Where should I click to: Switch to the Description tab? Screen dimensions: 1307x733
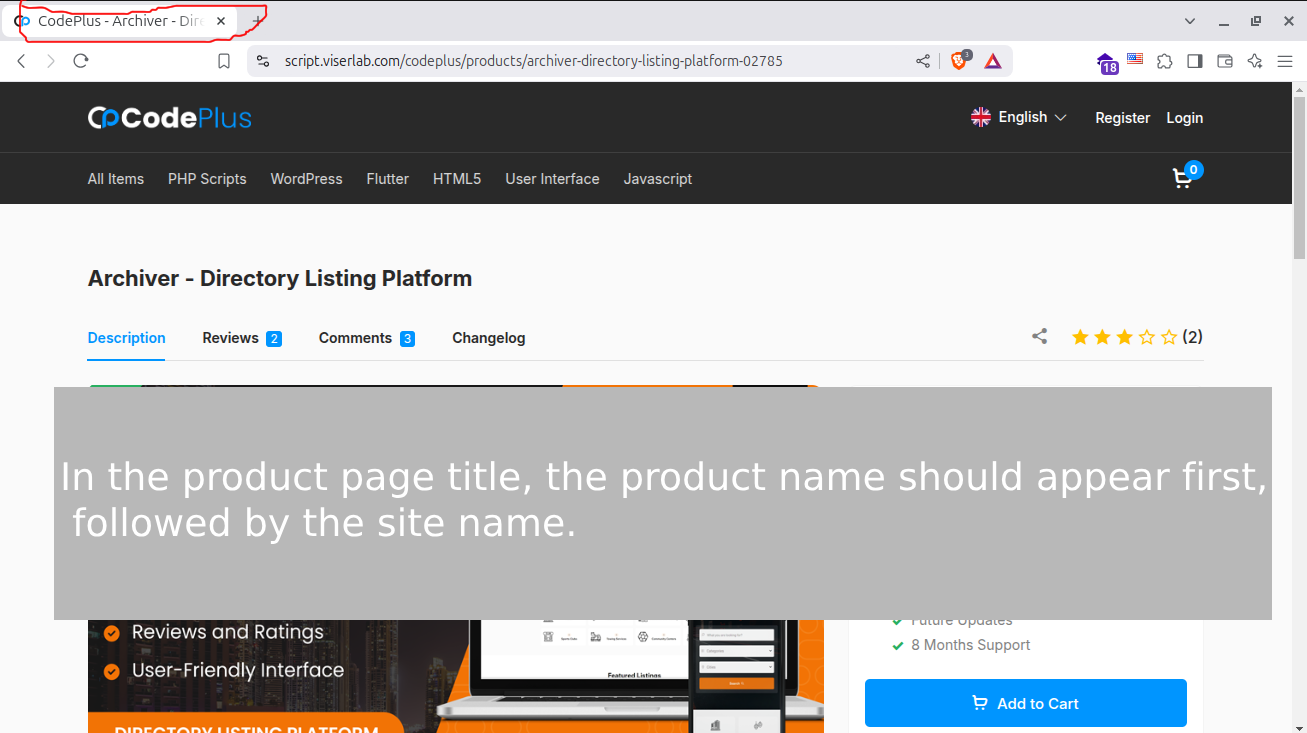127,338
